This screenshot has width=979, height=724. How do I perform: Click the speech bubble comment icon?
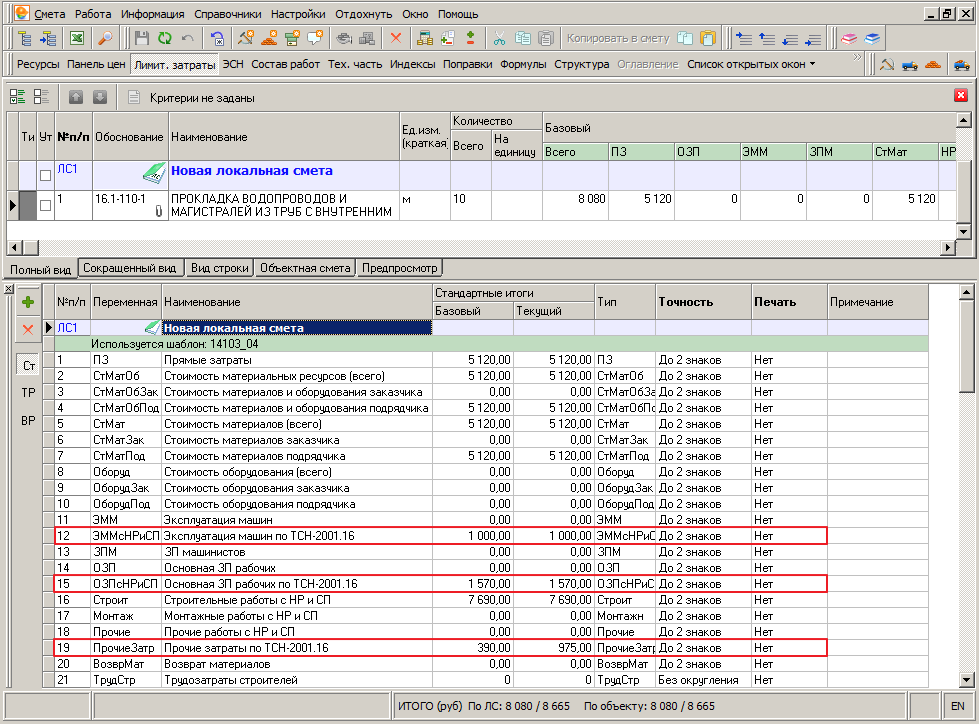point(315,39)
